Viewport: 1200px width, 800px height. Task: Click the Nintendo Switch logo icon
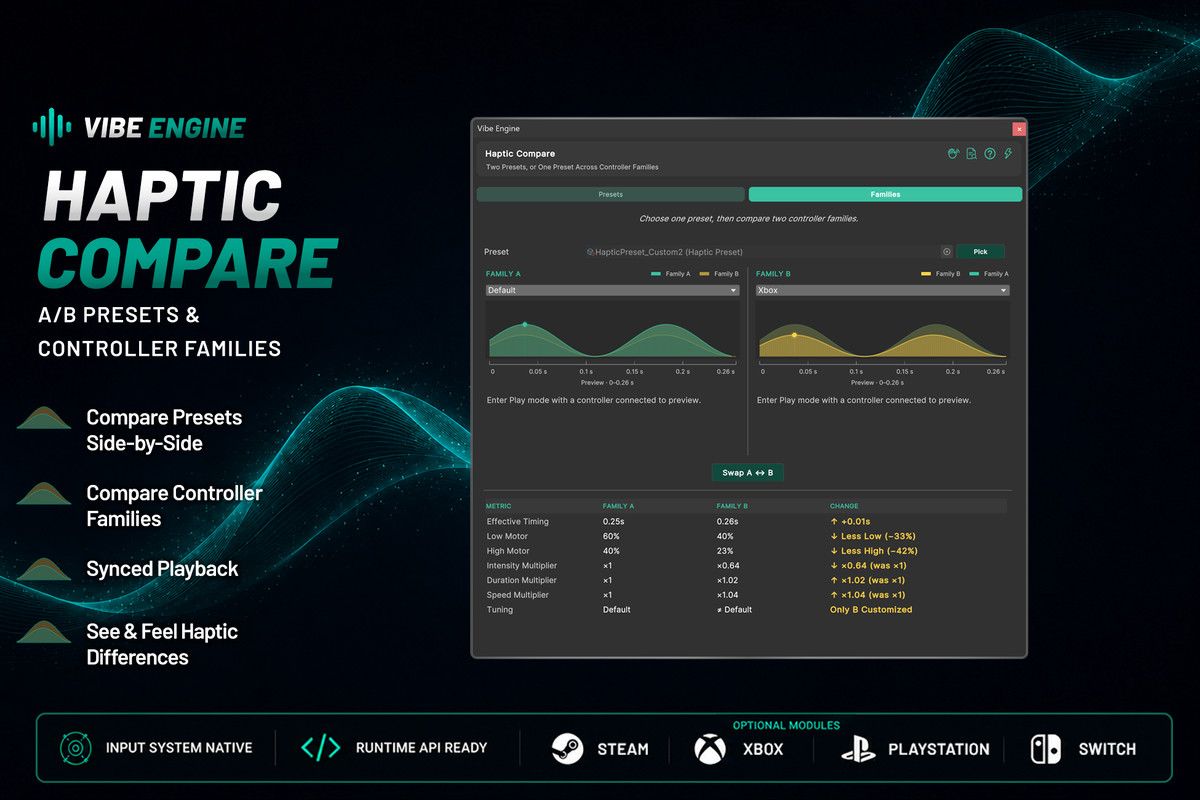(1046, 748)
